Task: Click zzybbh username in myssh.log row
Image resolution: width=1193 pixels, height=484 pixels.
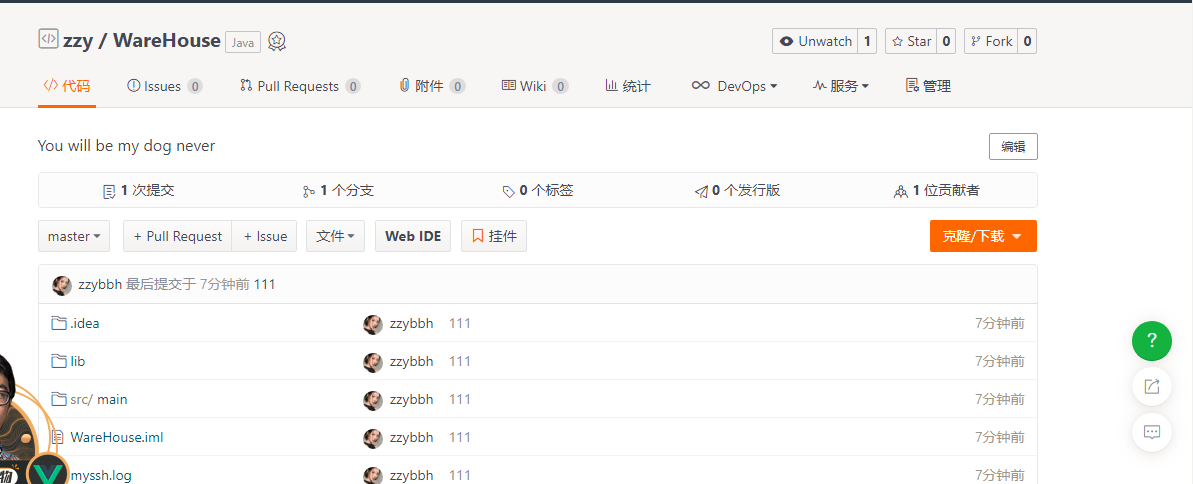Action: [x=412, y=476]
